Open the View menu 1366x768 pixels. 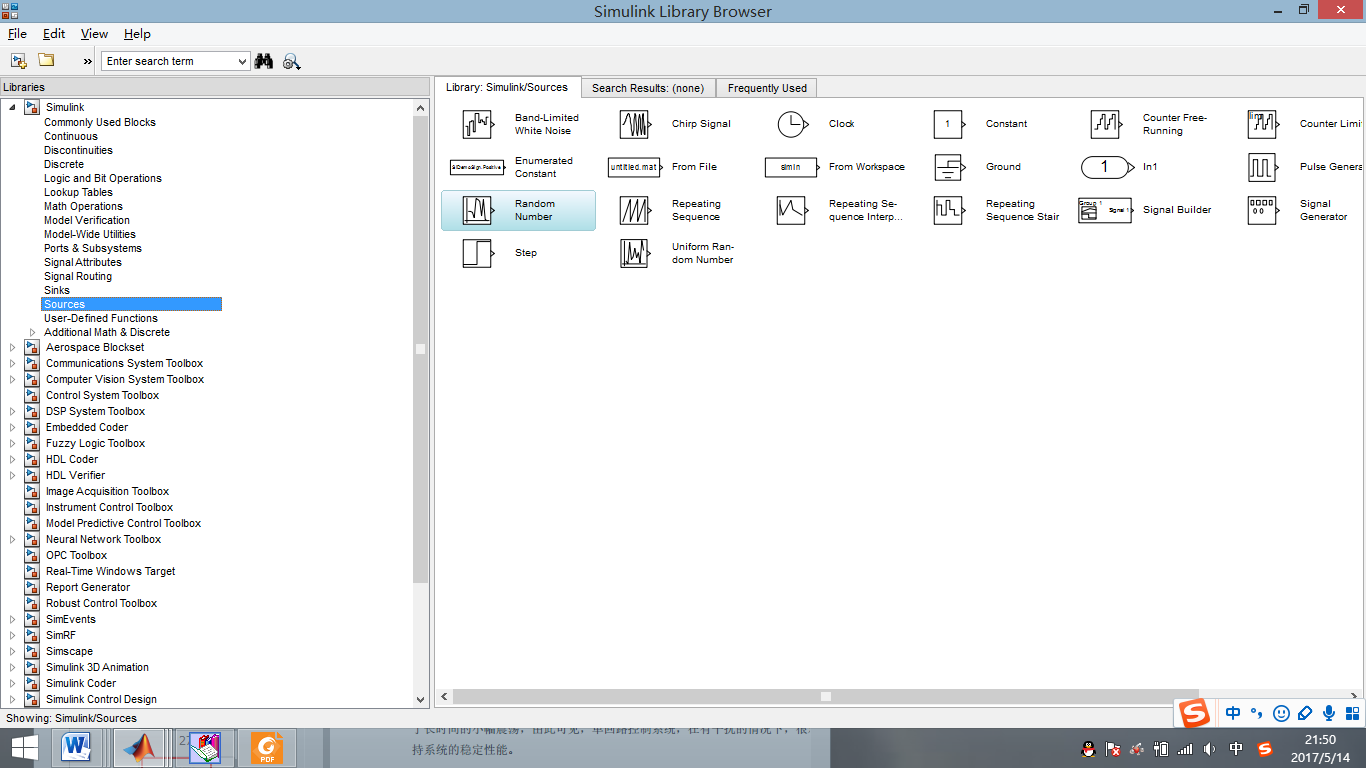pos(94,34)
